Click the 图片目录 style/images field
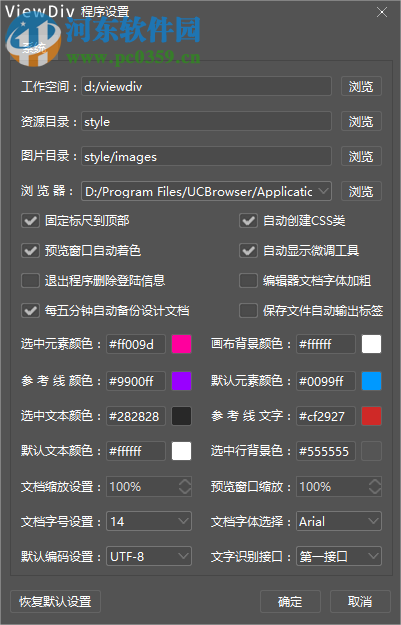Viewport: 401px width, 625px height. click(206, 156)
